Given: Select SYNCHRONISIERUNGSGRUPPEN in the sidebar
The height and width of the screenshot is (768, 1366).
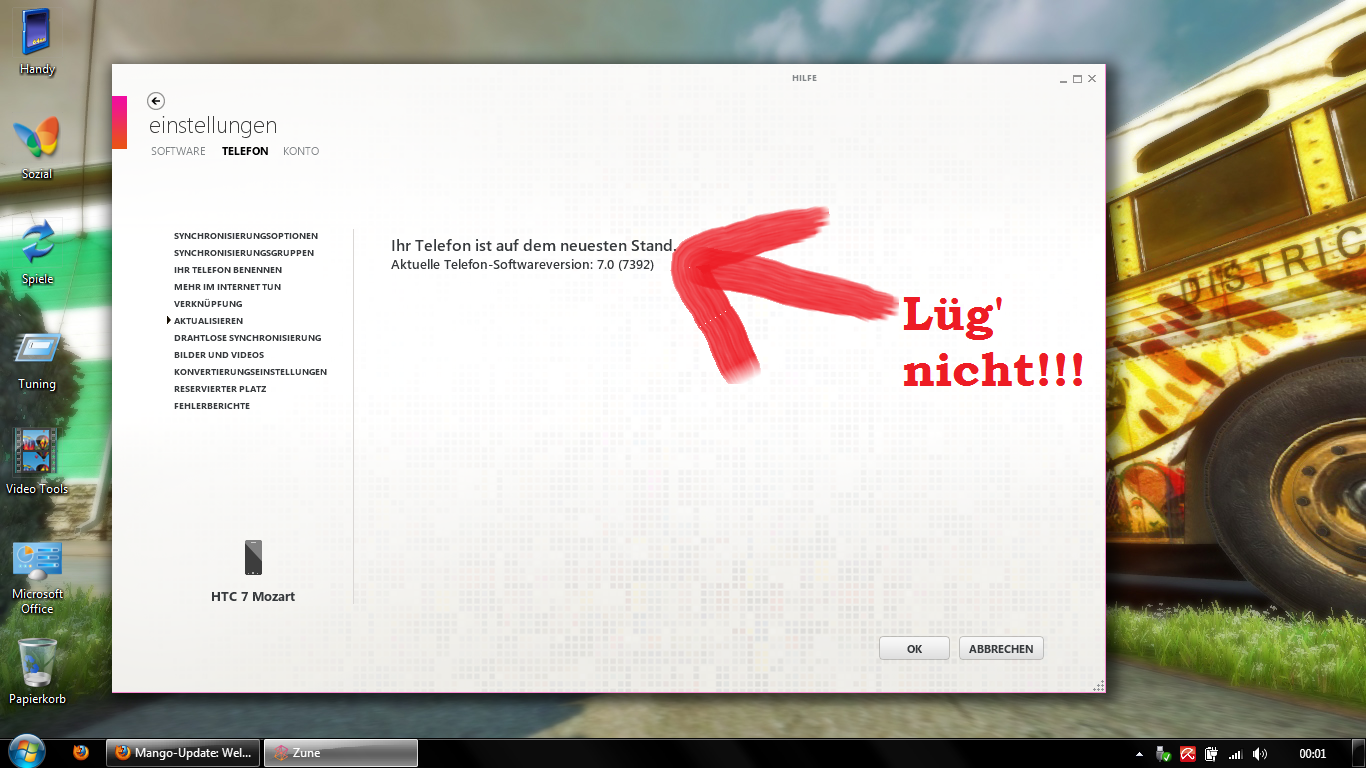Looking at the screenshot, I should (244, 253).
